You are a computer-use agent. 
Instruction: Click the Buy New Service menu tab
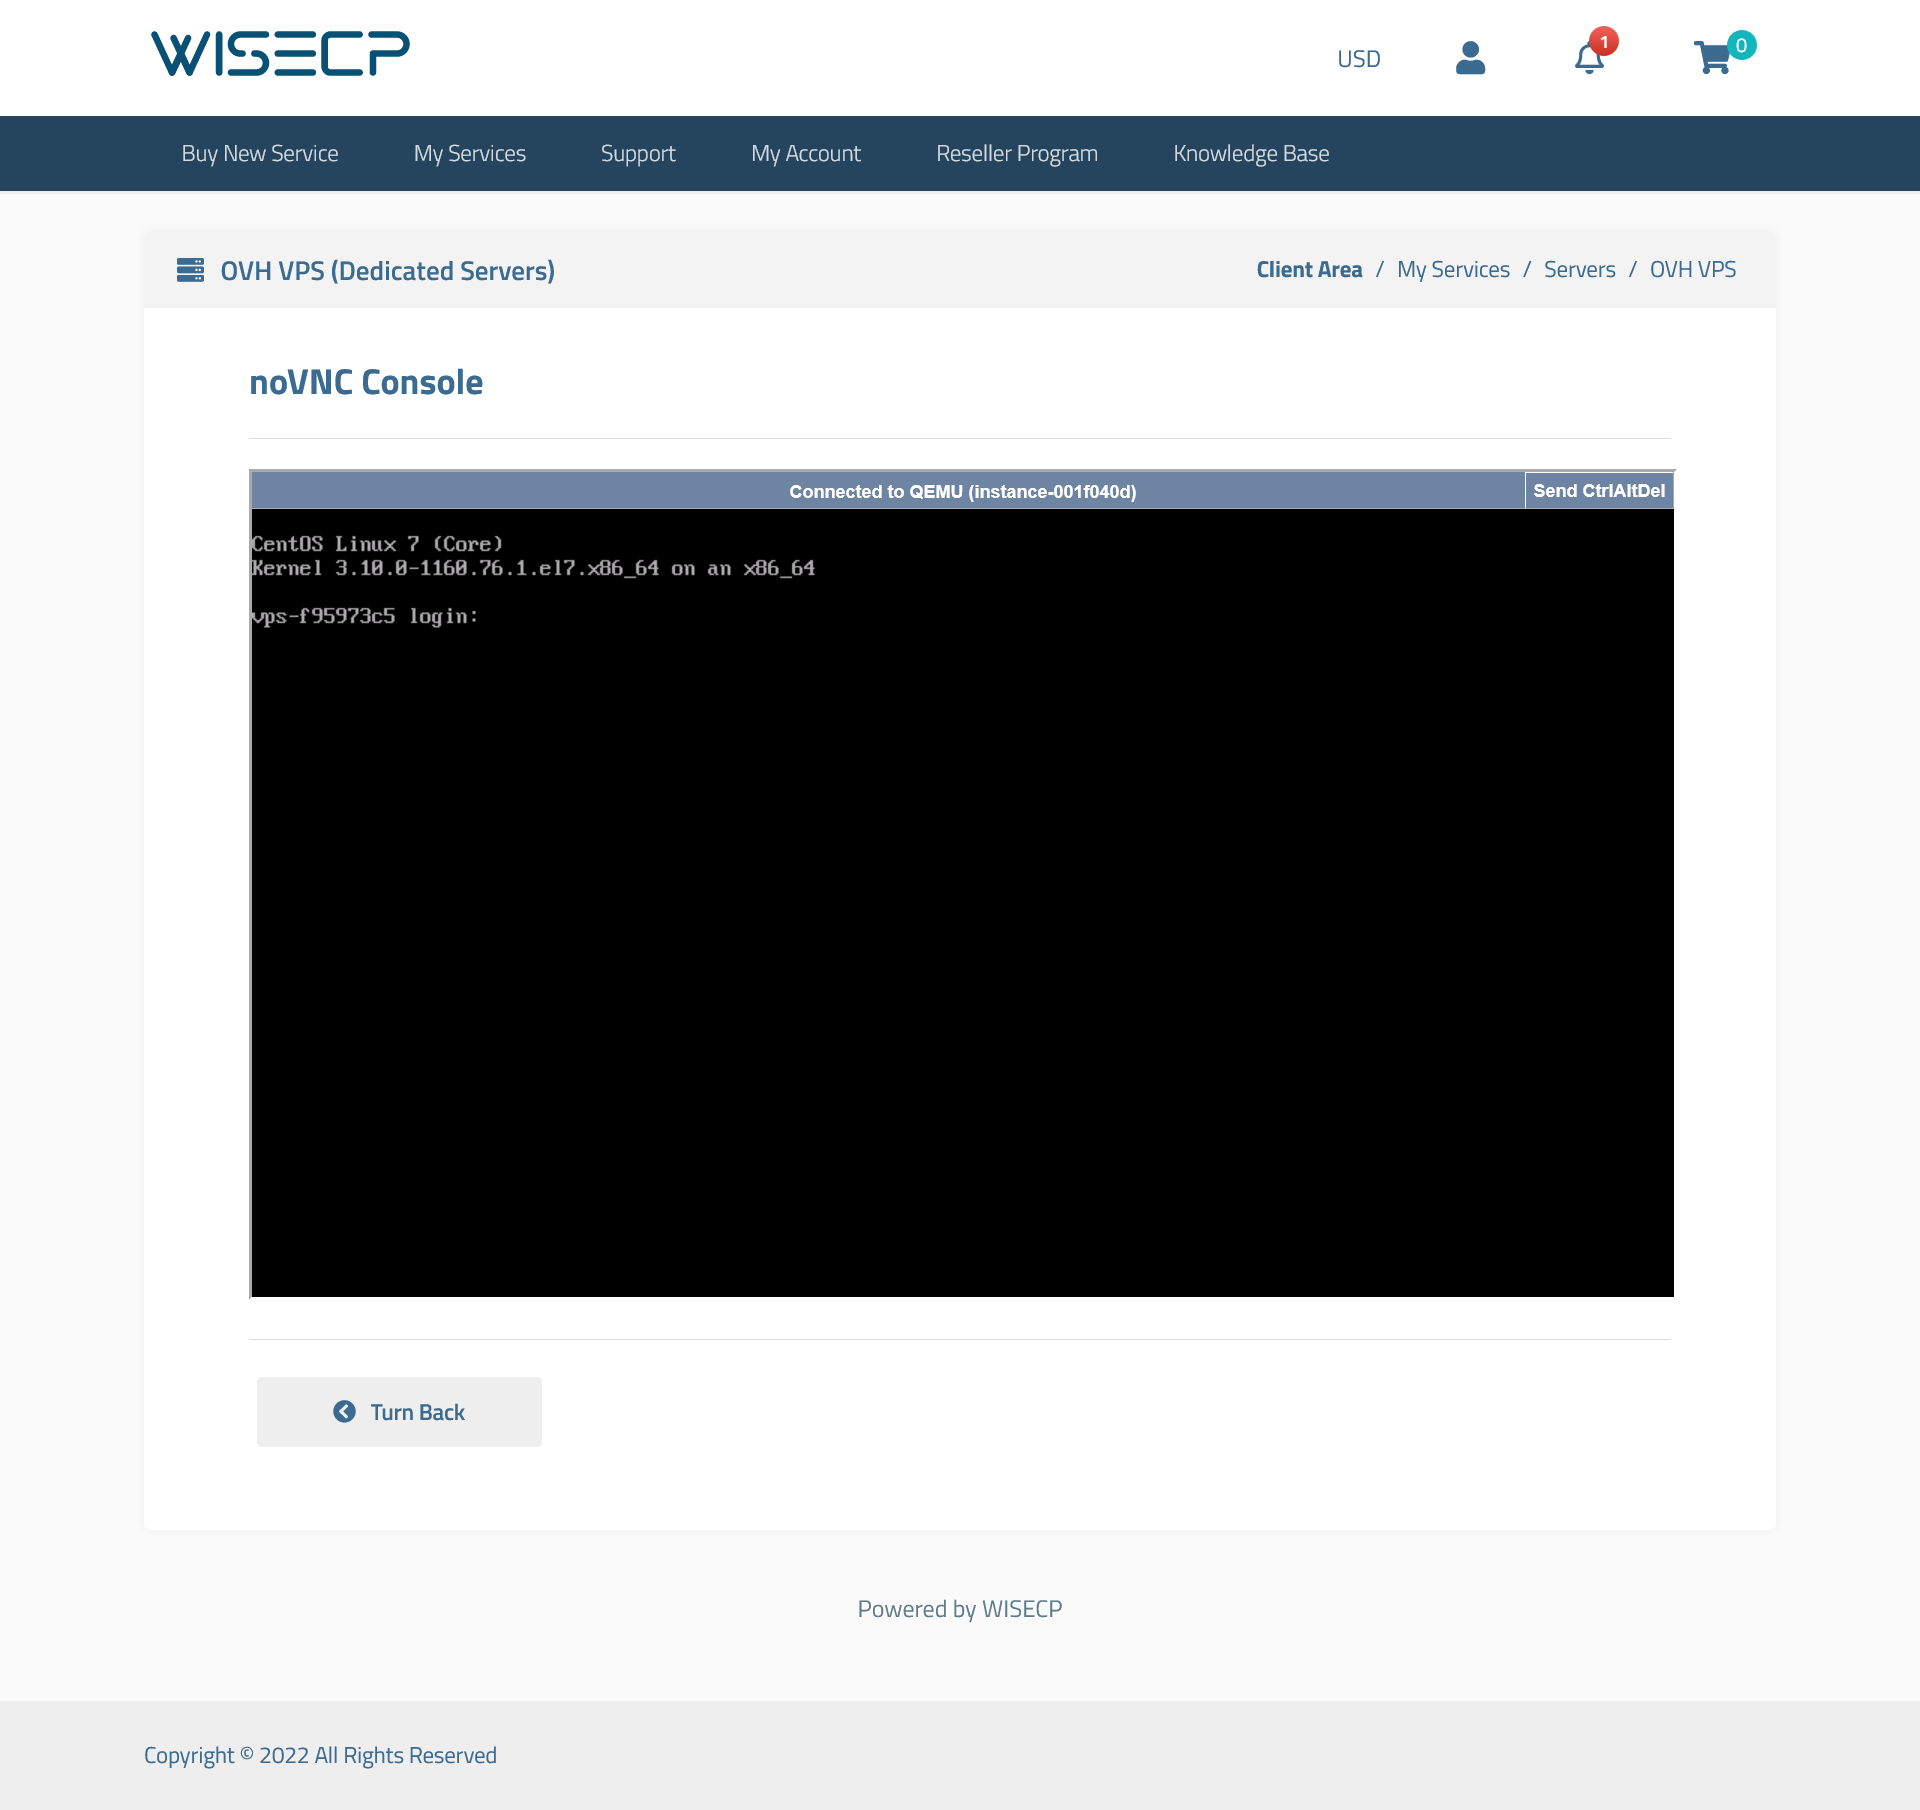[260, 153]
